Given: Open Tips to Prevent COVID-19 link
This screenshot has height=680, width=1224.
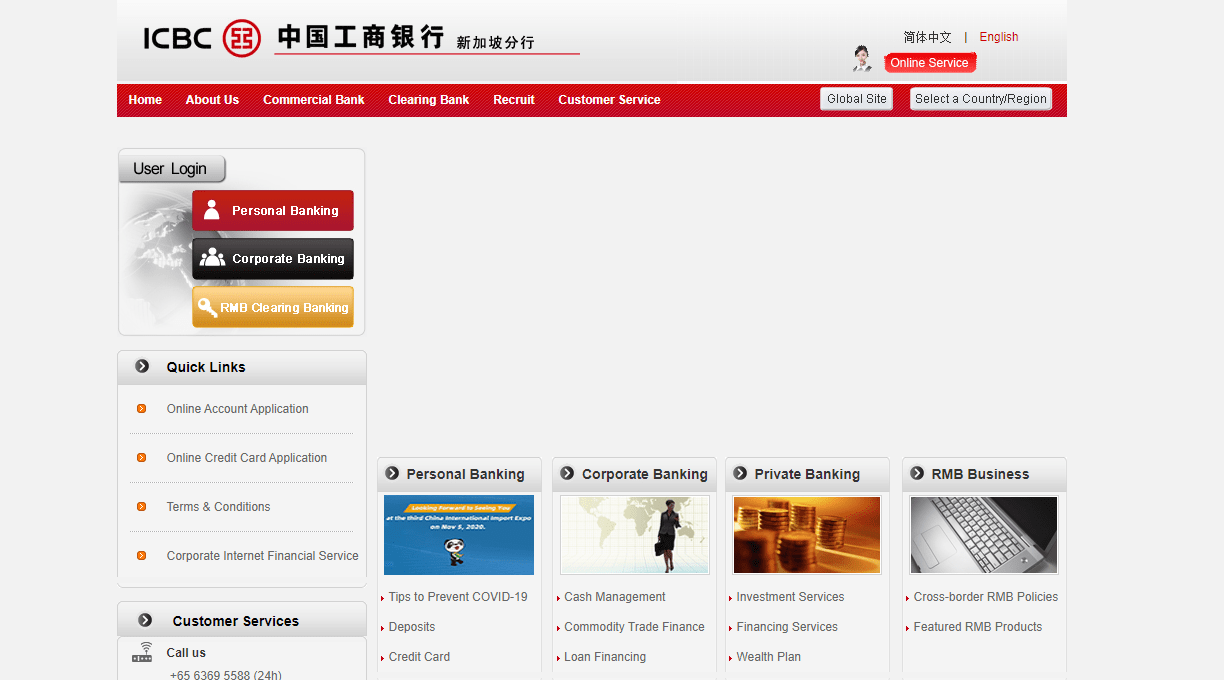Looking at the screenshot, I should (x=458, y=597).
